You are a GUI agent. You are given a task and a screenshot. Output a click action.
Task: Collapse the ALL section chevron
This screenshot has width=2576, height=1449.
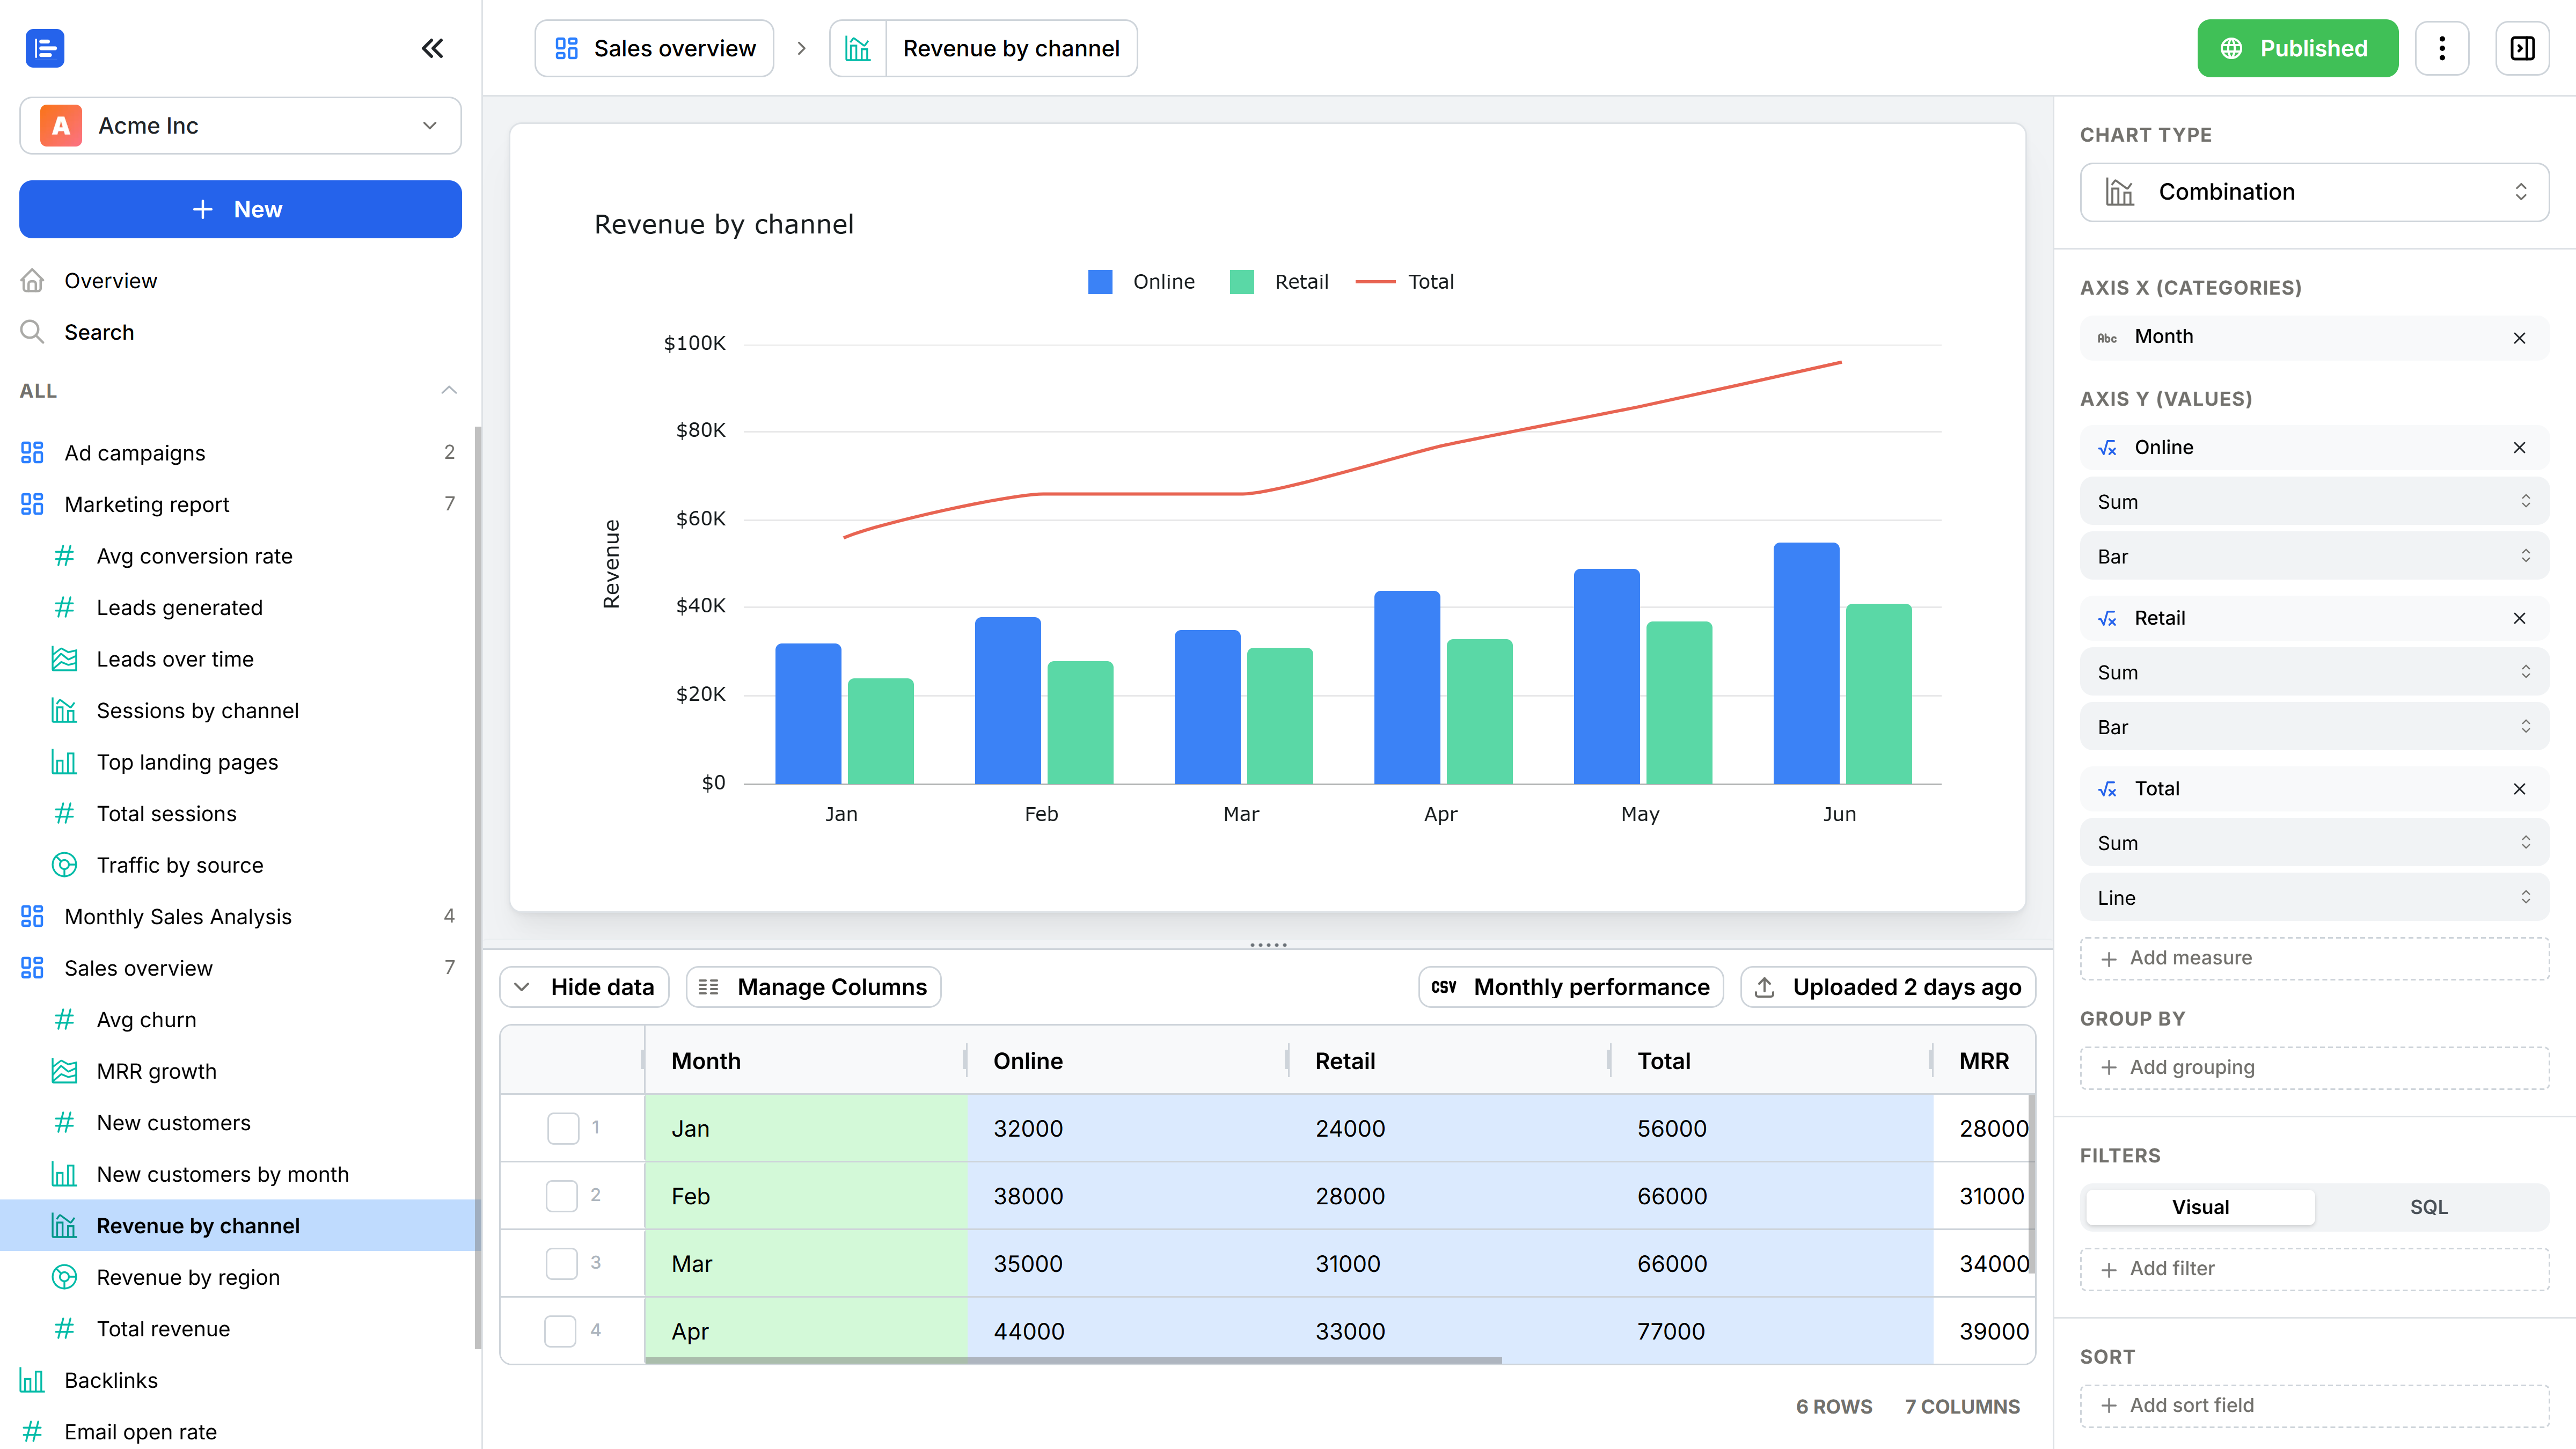[449, 390]
